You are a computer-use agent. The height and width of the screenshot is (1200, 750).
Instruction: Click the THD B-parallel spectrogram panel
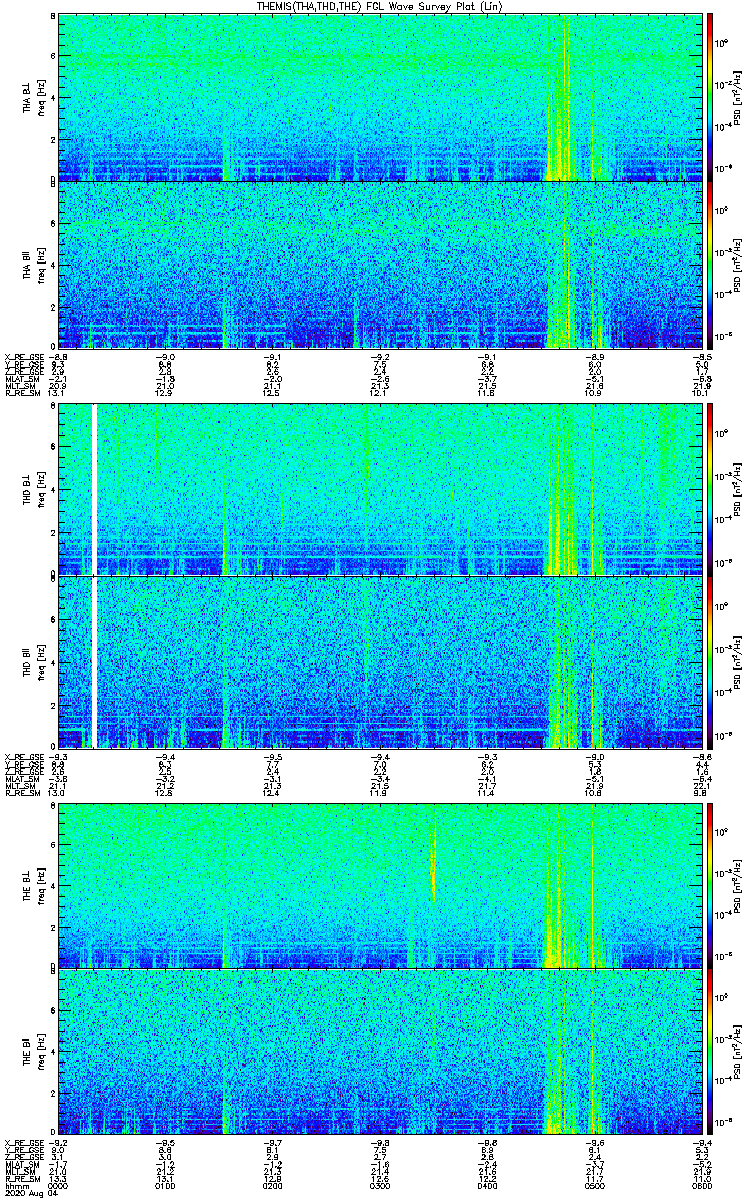[x=380, y=662]
